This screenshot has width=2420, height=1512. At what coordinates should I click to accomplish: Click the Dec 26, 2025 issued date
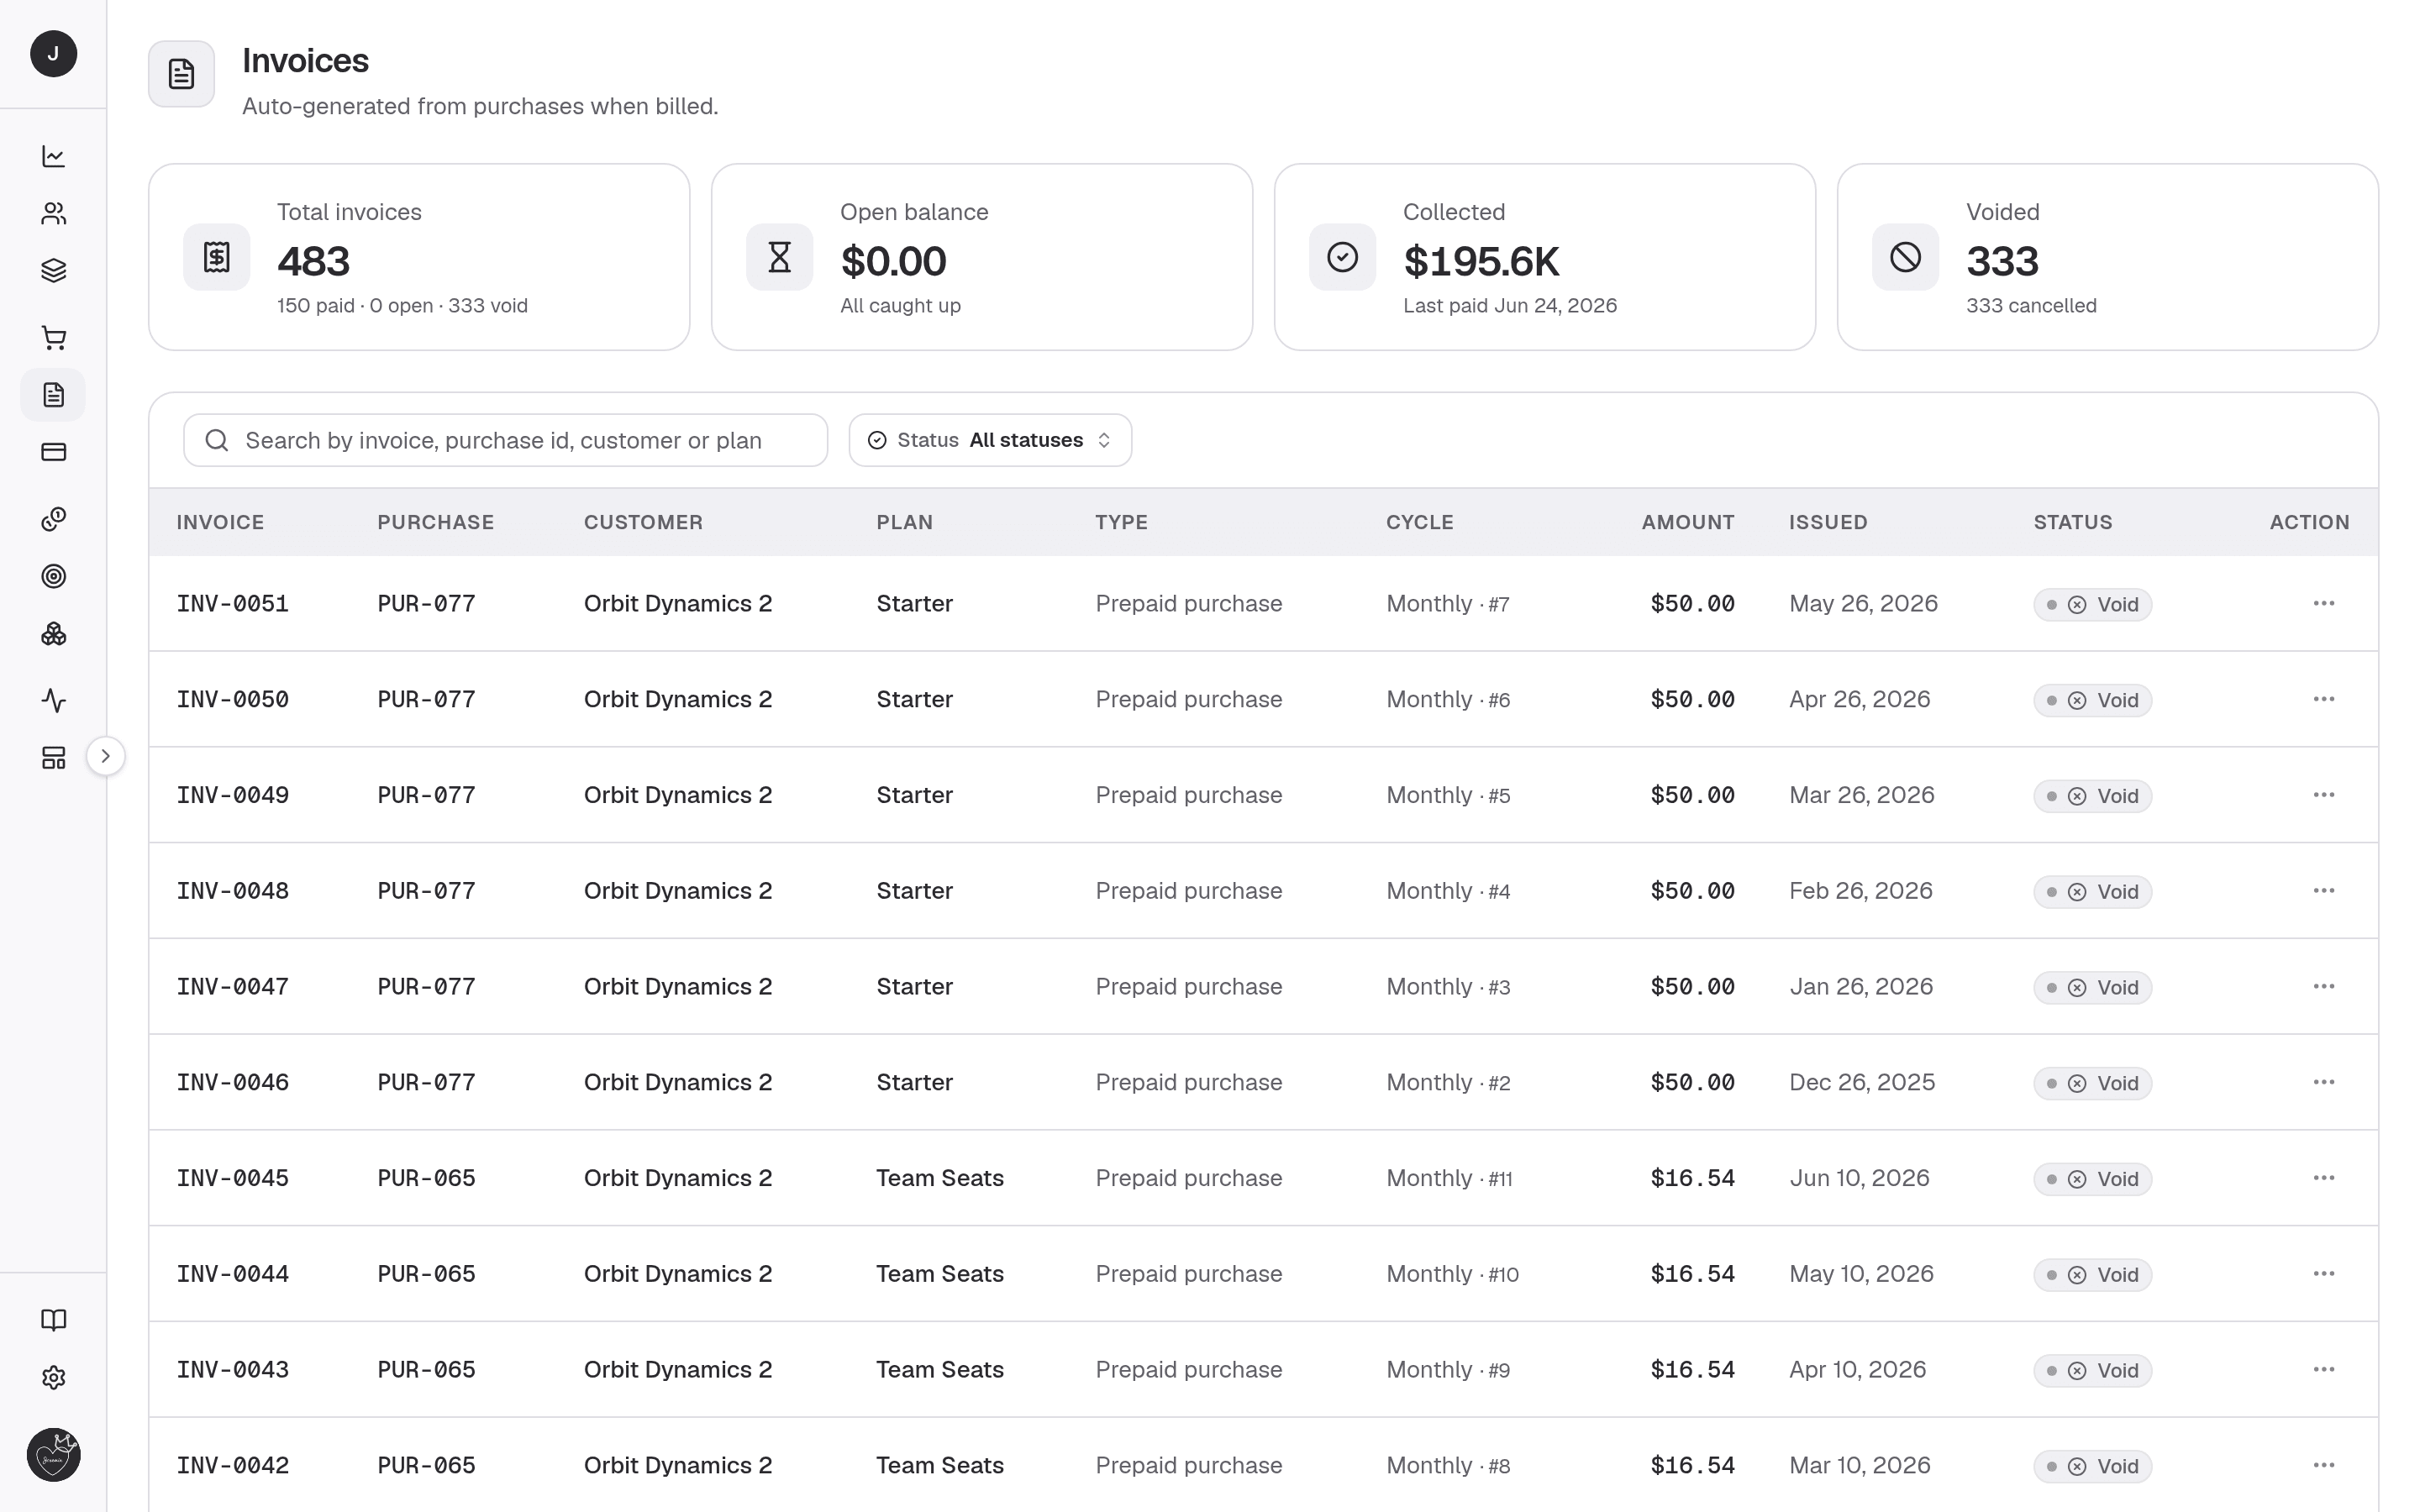(x=1862, y=1083)
